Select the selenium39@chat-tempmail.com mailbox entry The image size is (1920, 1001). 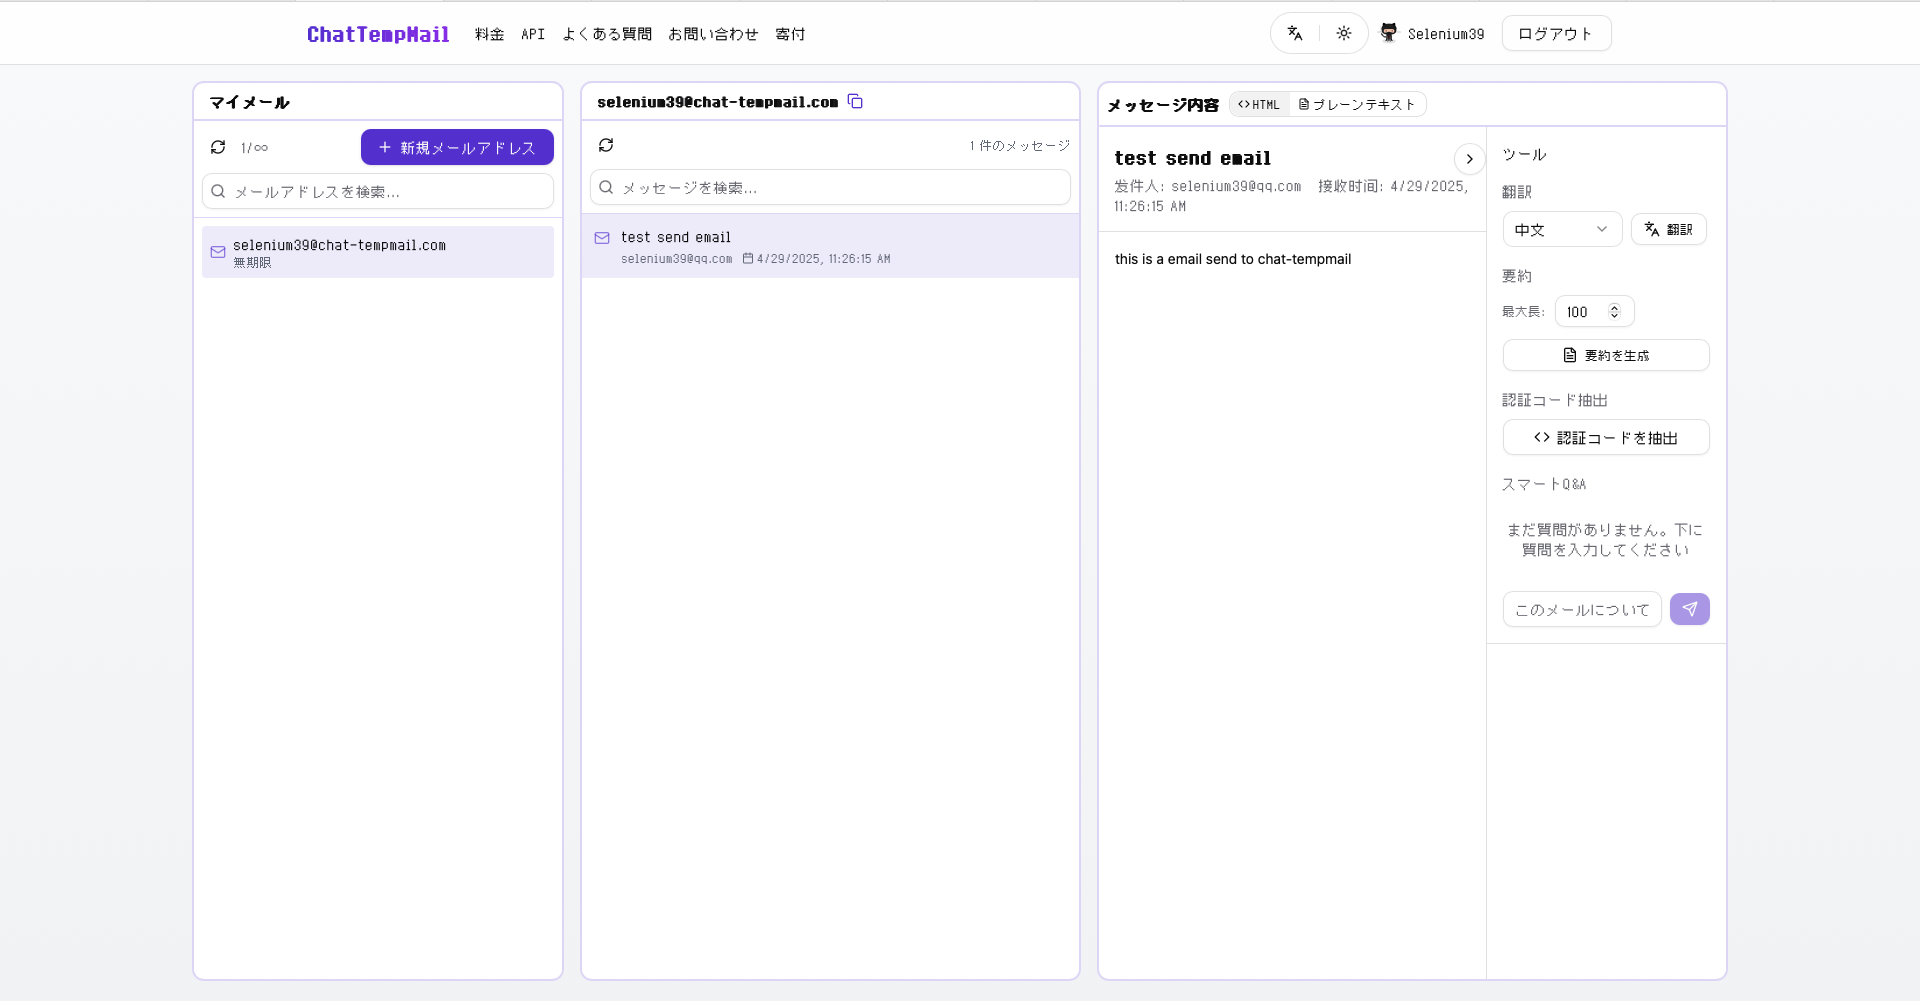(x=377, y=252)
